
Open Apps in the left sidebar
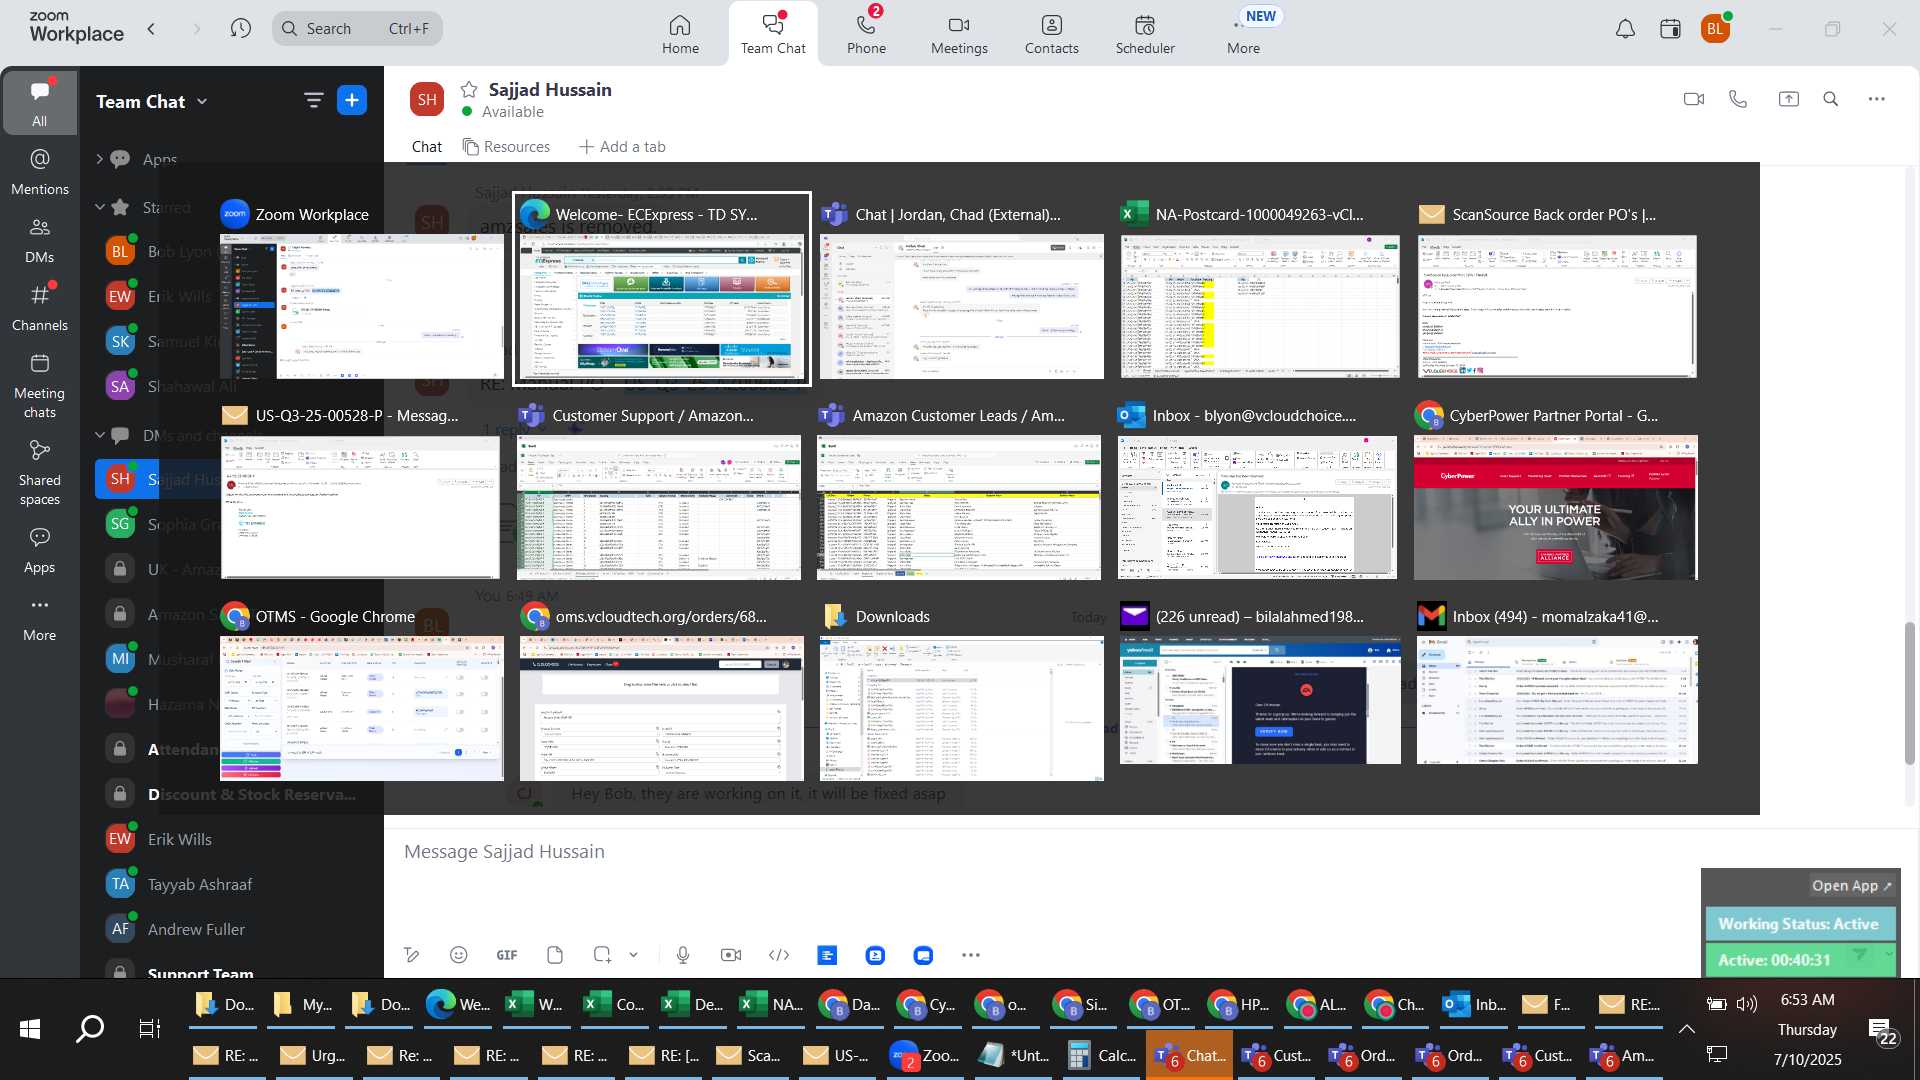click(39, 550)
